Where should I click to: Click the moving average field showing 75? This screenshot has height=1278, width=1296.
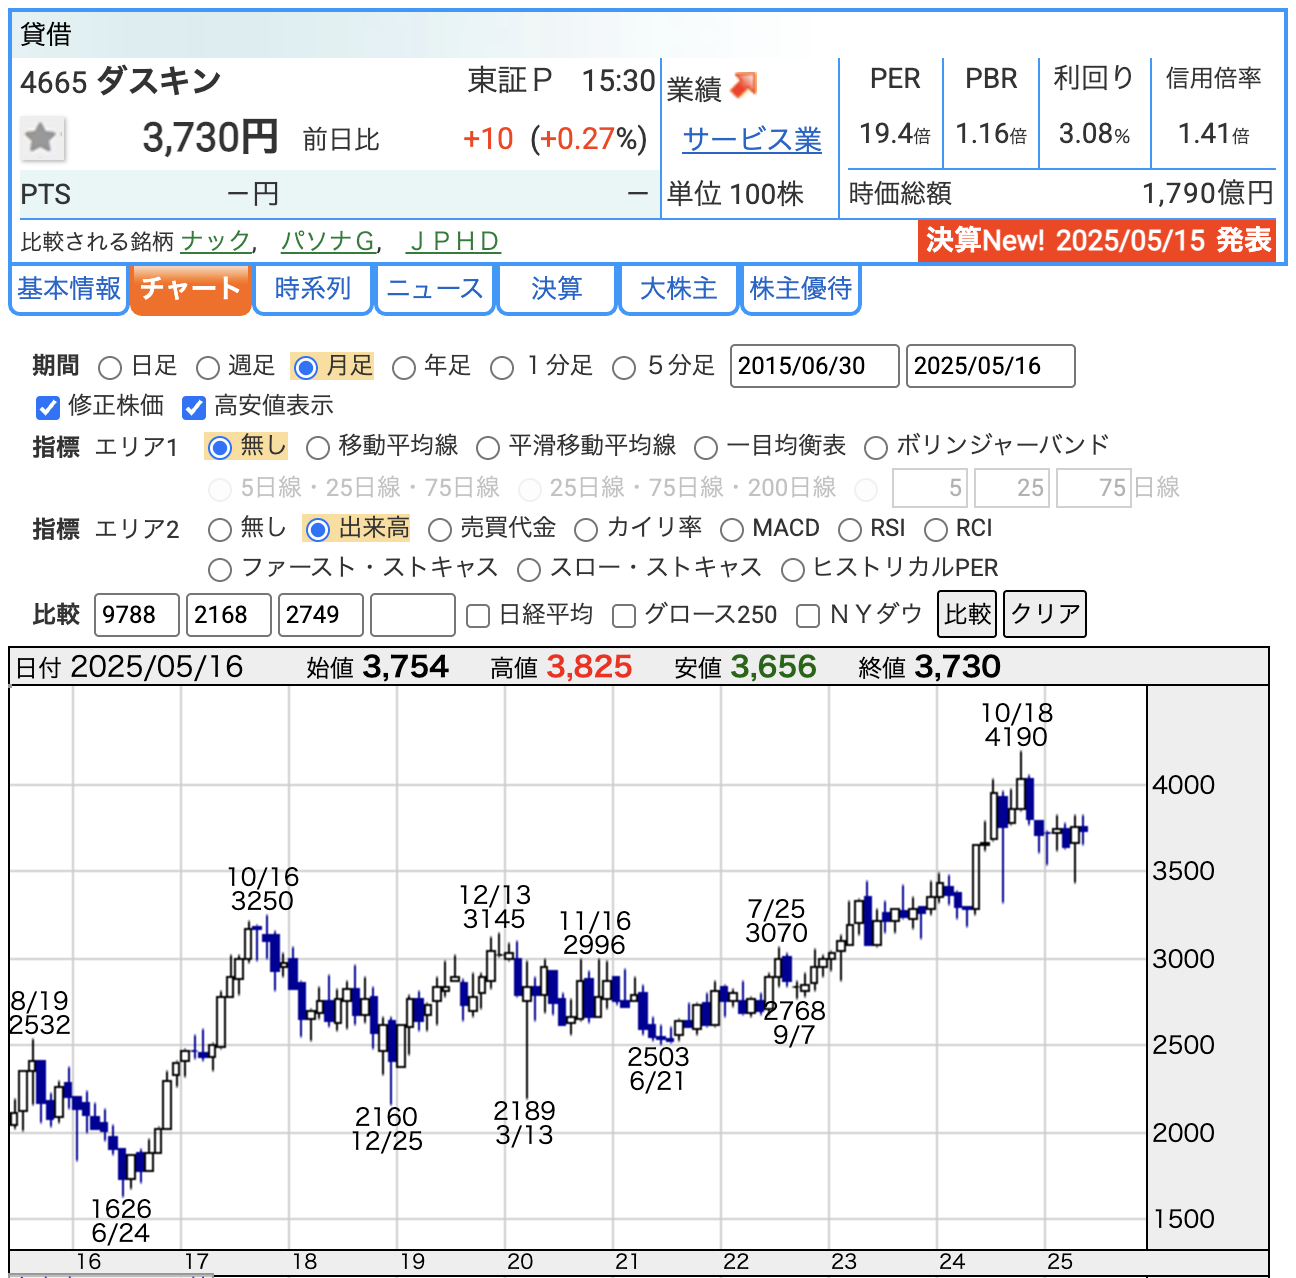(x=1094, y=488)
